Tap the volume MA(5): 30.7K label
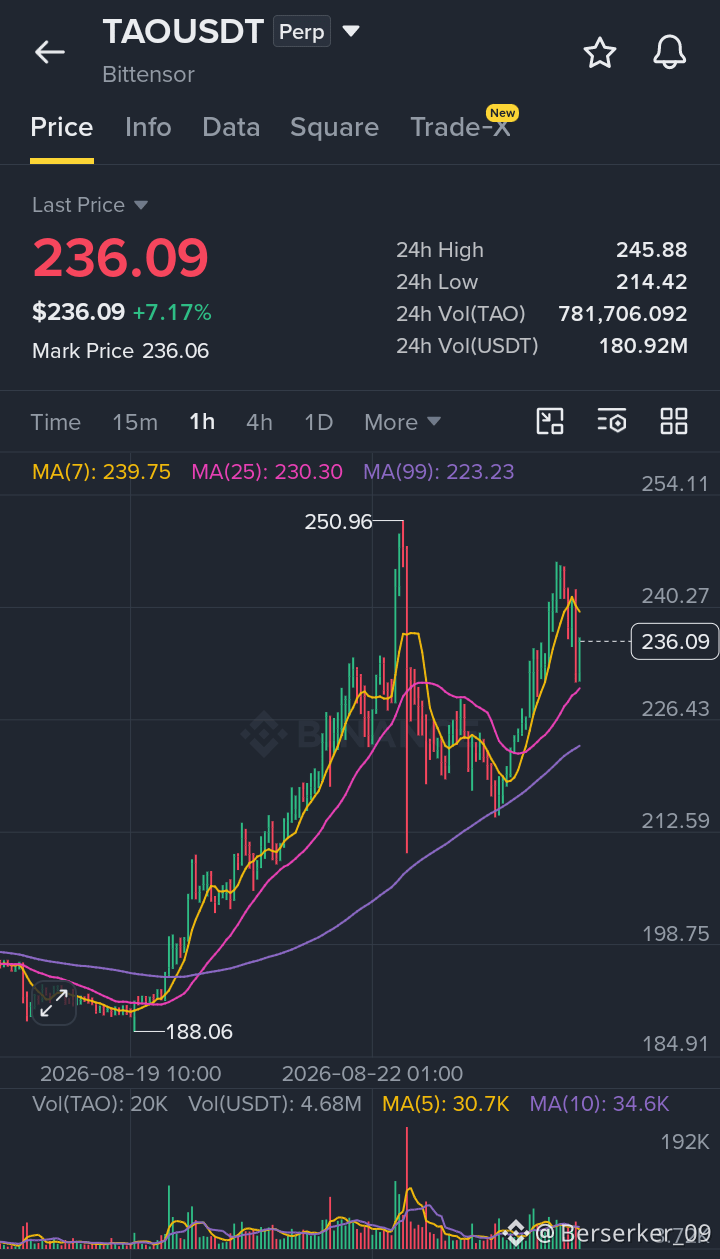The width and height of the screenshot is (720, 1259). point(446,1104)
